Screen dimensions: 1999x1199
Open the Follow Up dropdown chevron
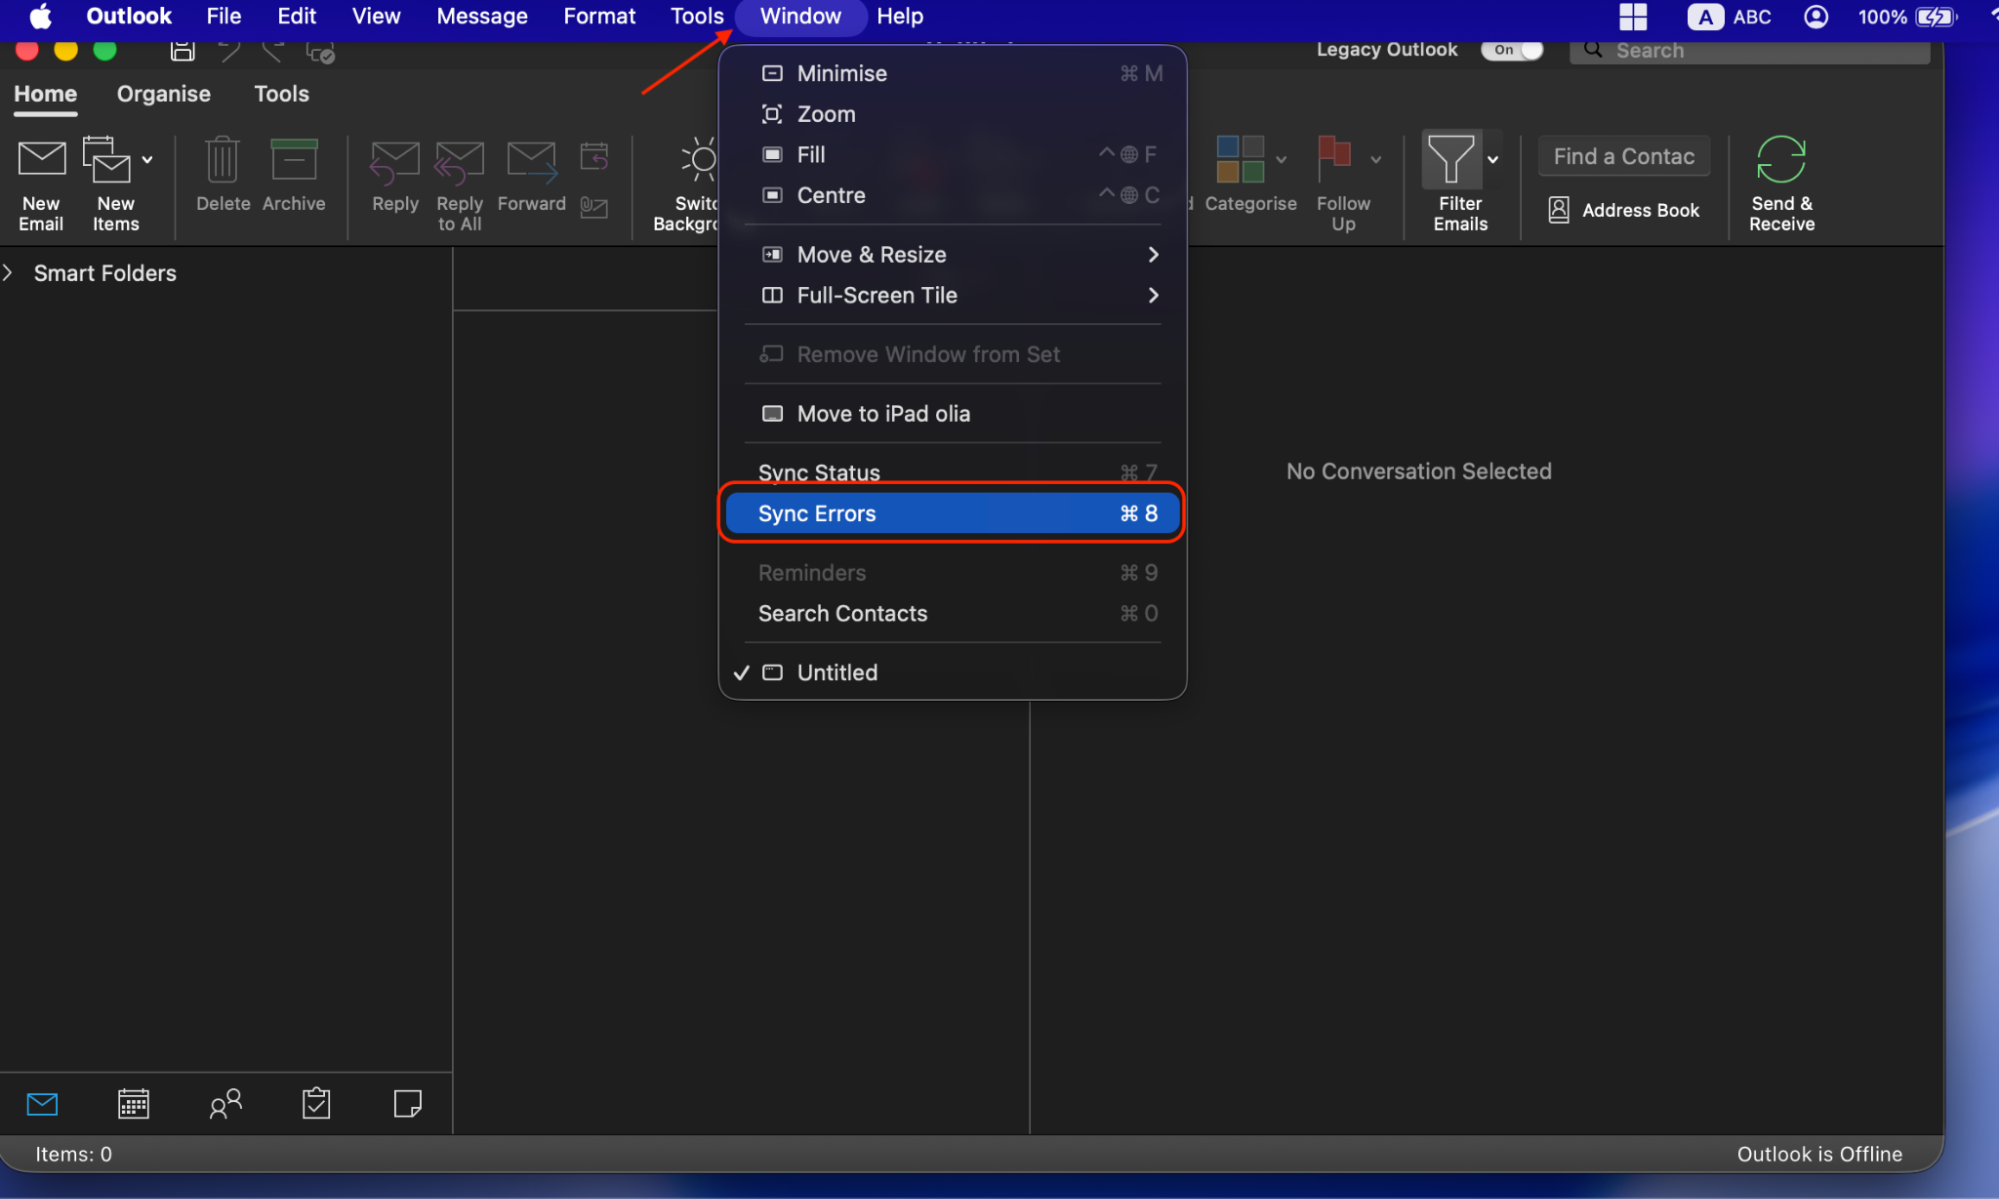click(x=1376, y=159)
